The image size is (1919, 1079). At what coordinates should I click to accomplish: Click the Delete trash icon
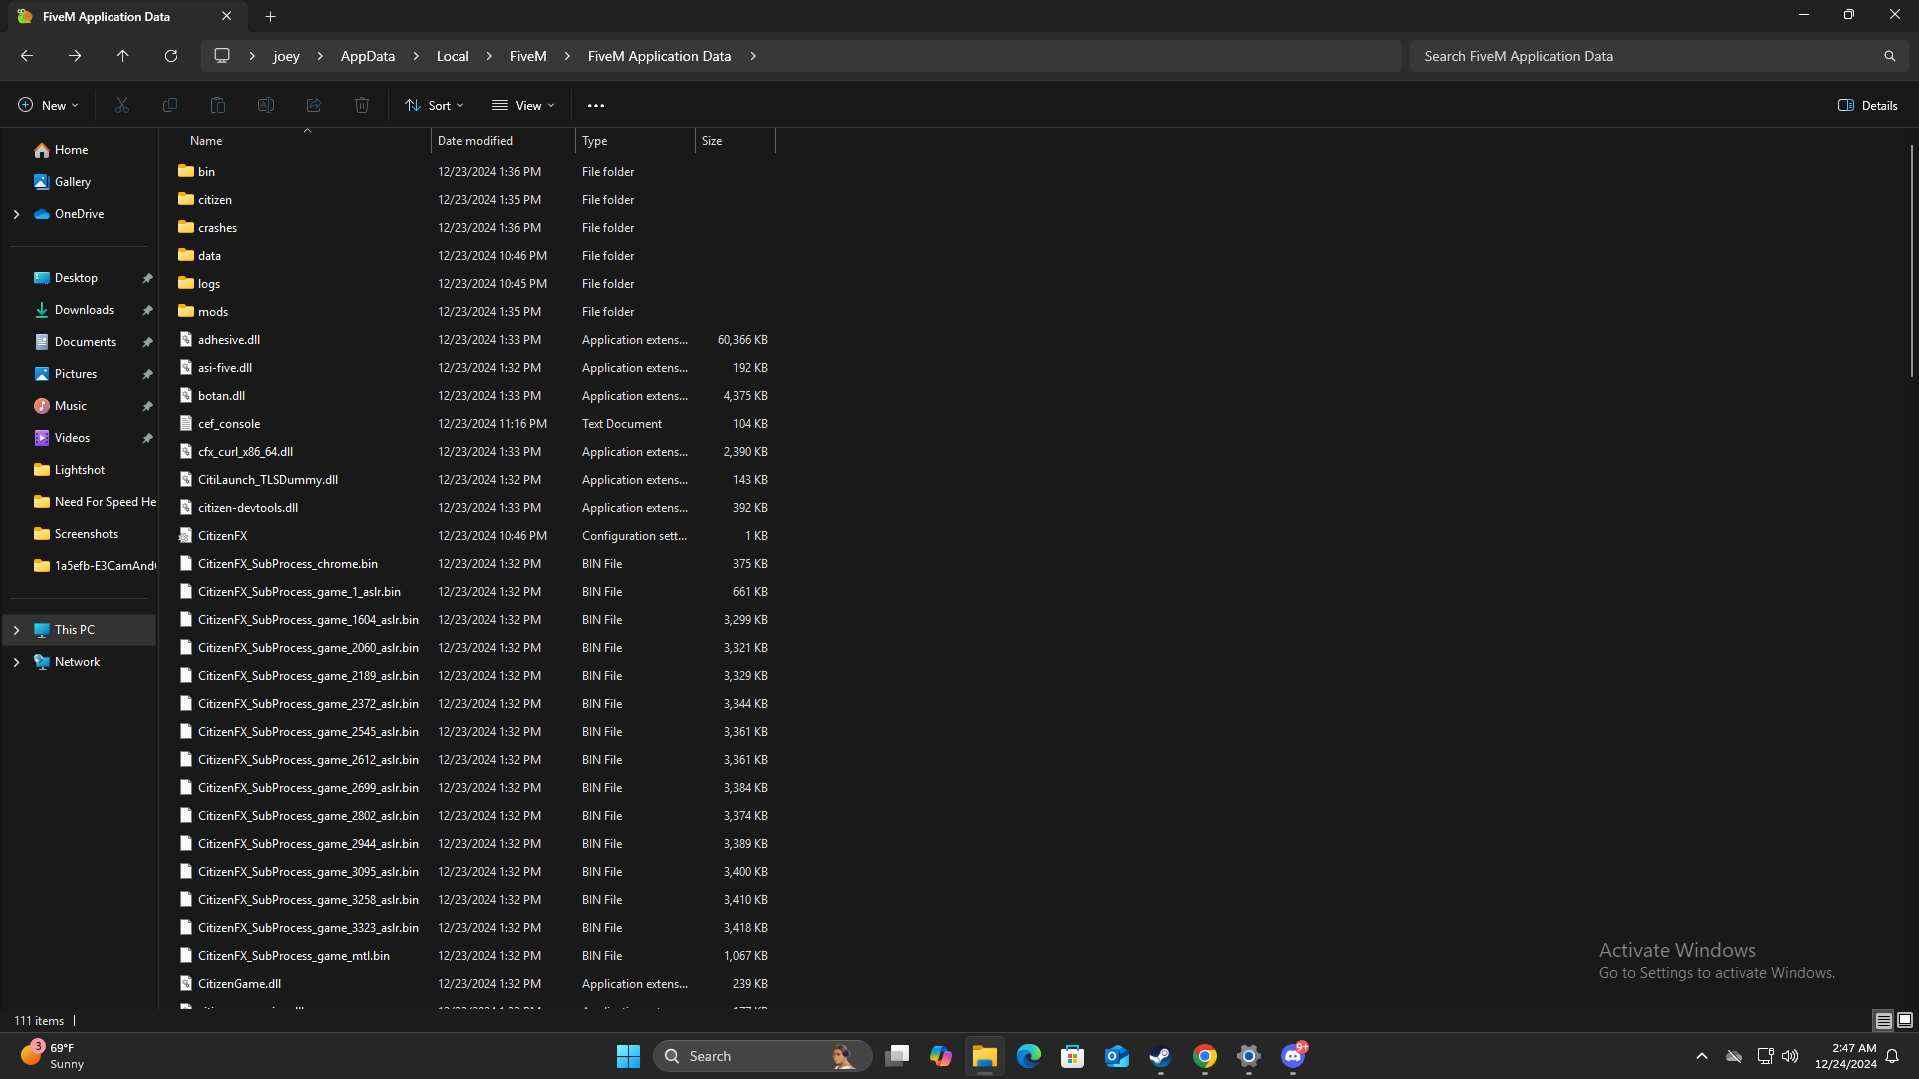362,105
